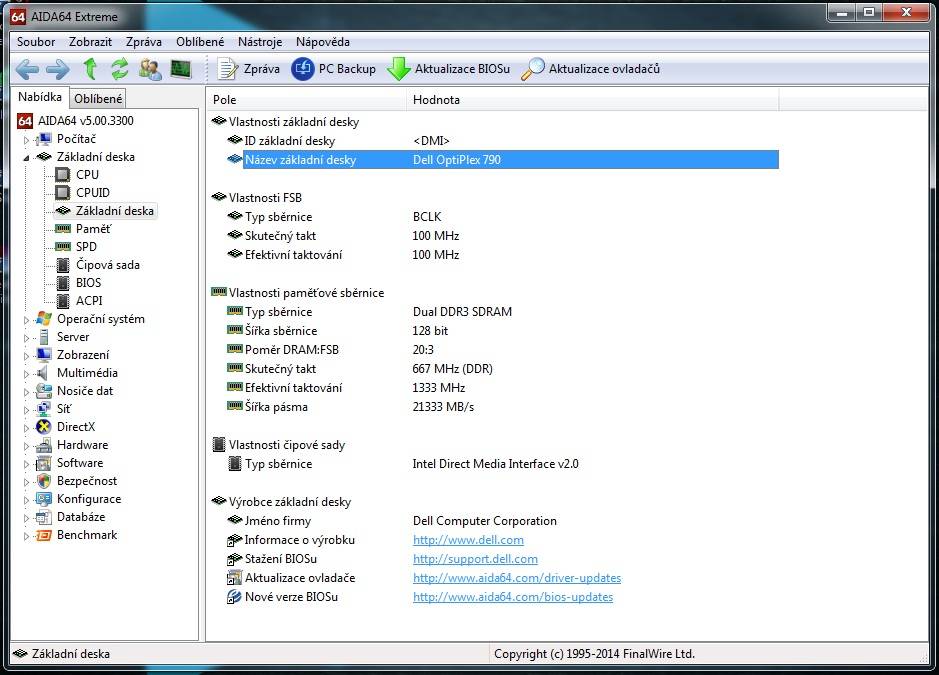
Task: Go up one level with green arrow
Action: click(90, 69)
